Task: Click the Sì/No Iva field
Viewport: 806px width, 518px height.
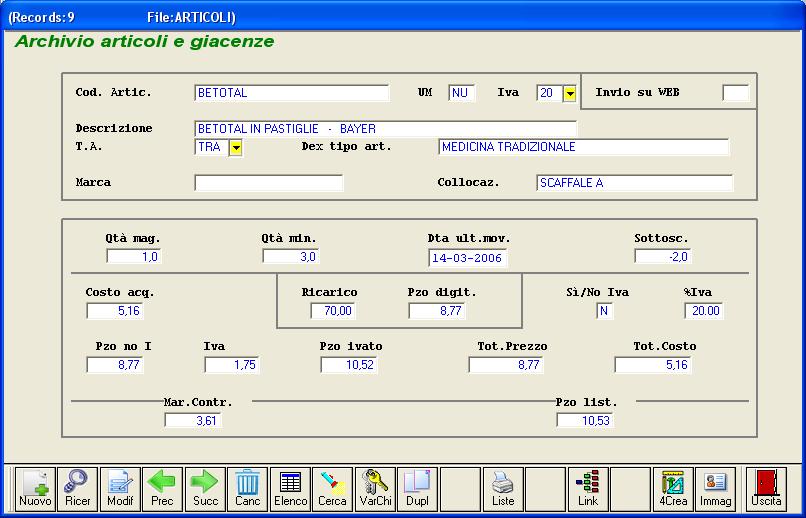Action: [605, 311]
